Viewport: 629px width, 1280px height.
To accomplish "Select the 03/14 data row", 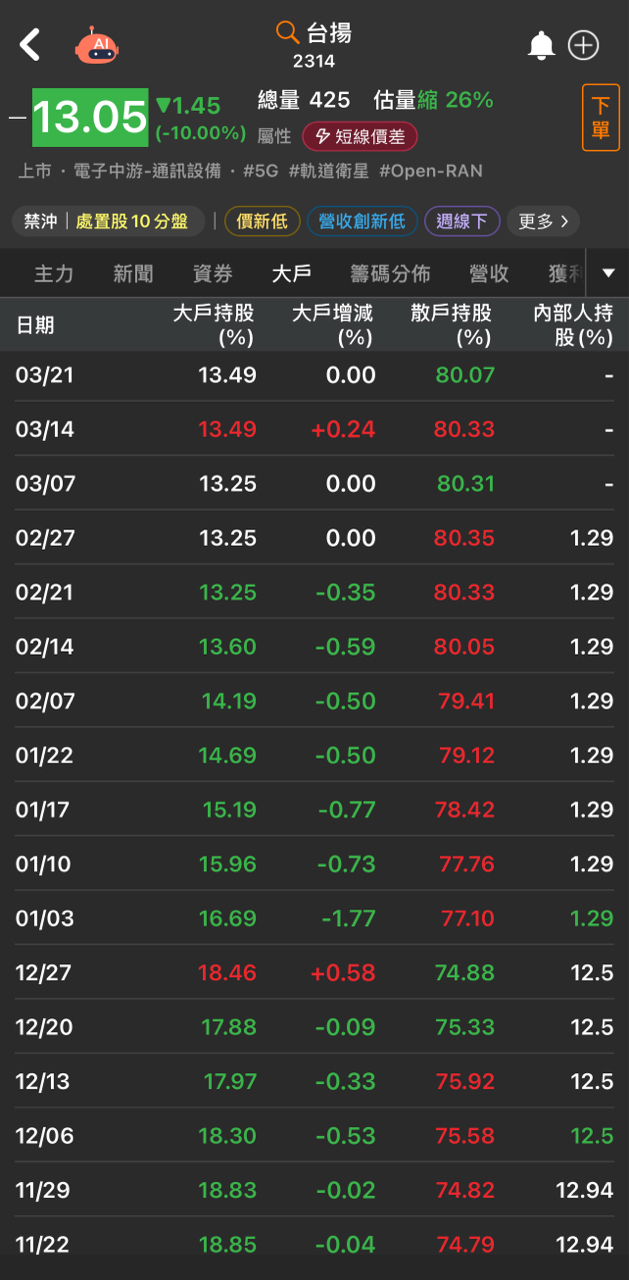I will [314, 429].
